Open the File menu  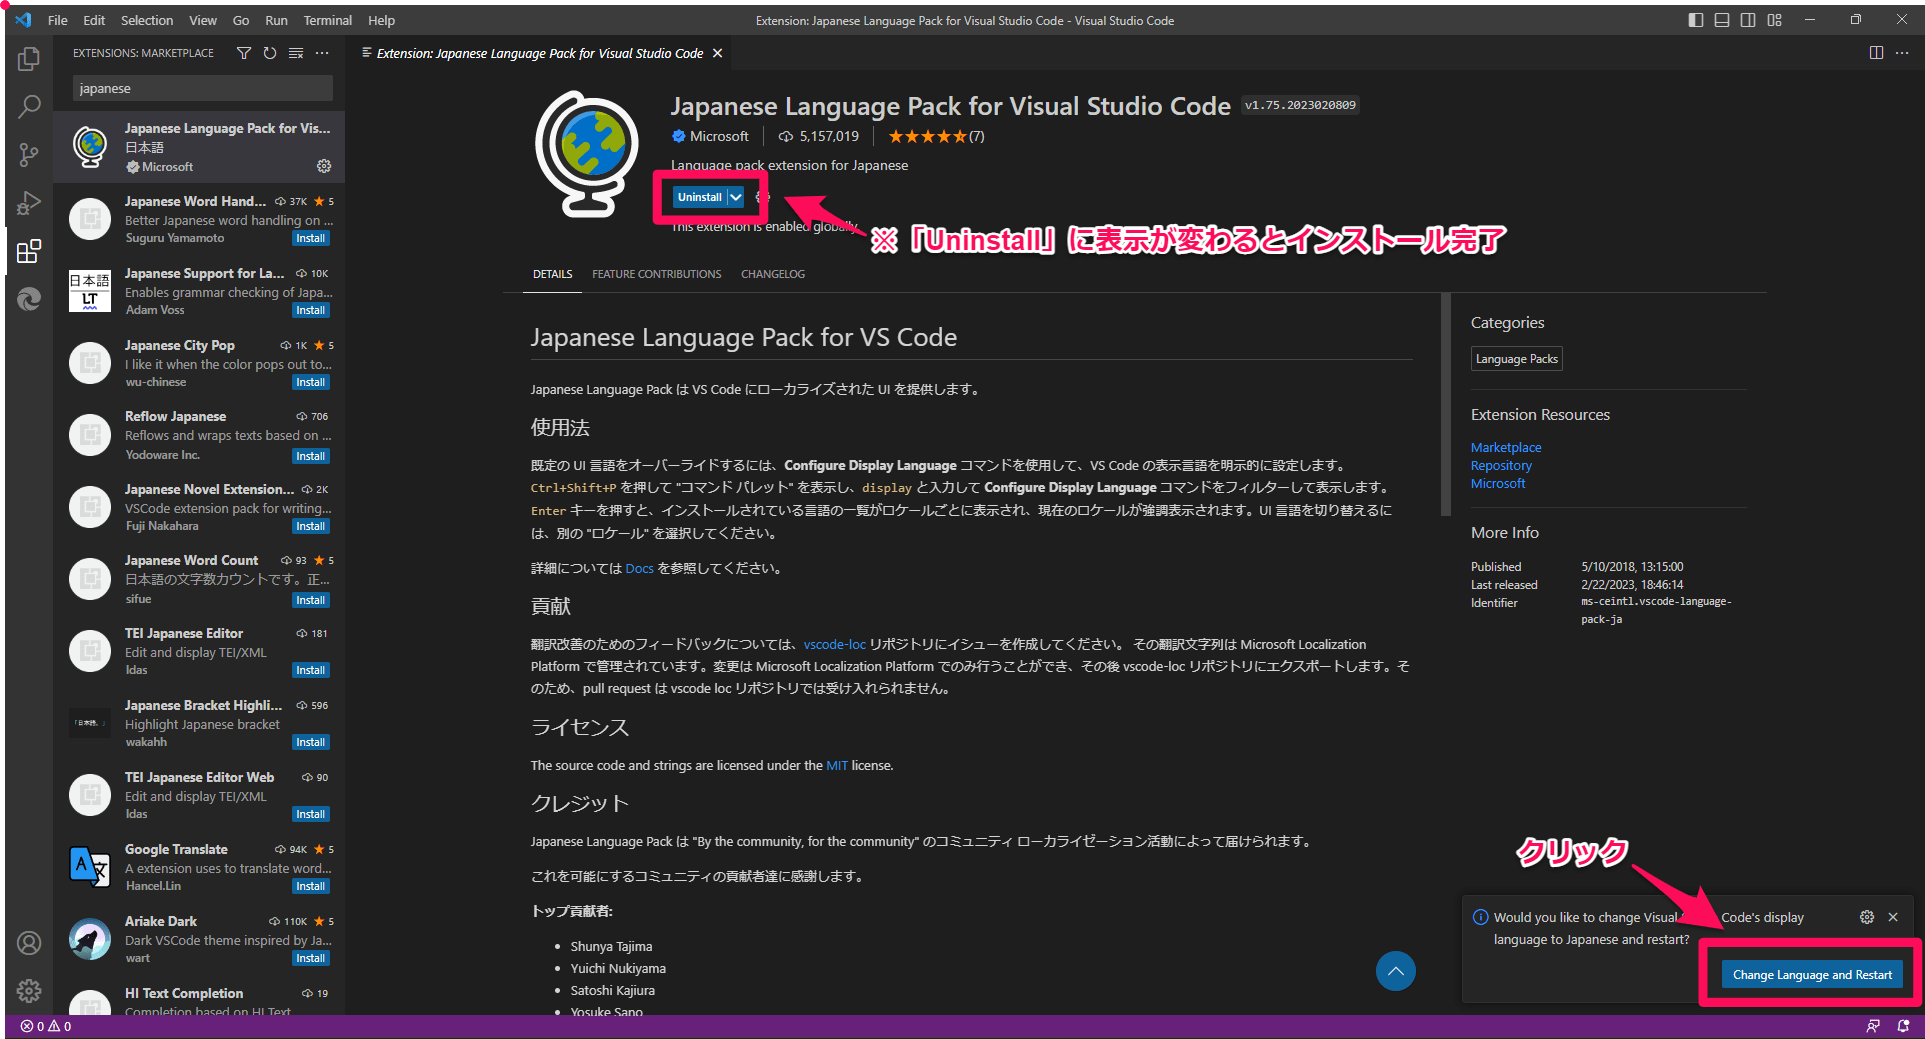[x=58, y=20]
